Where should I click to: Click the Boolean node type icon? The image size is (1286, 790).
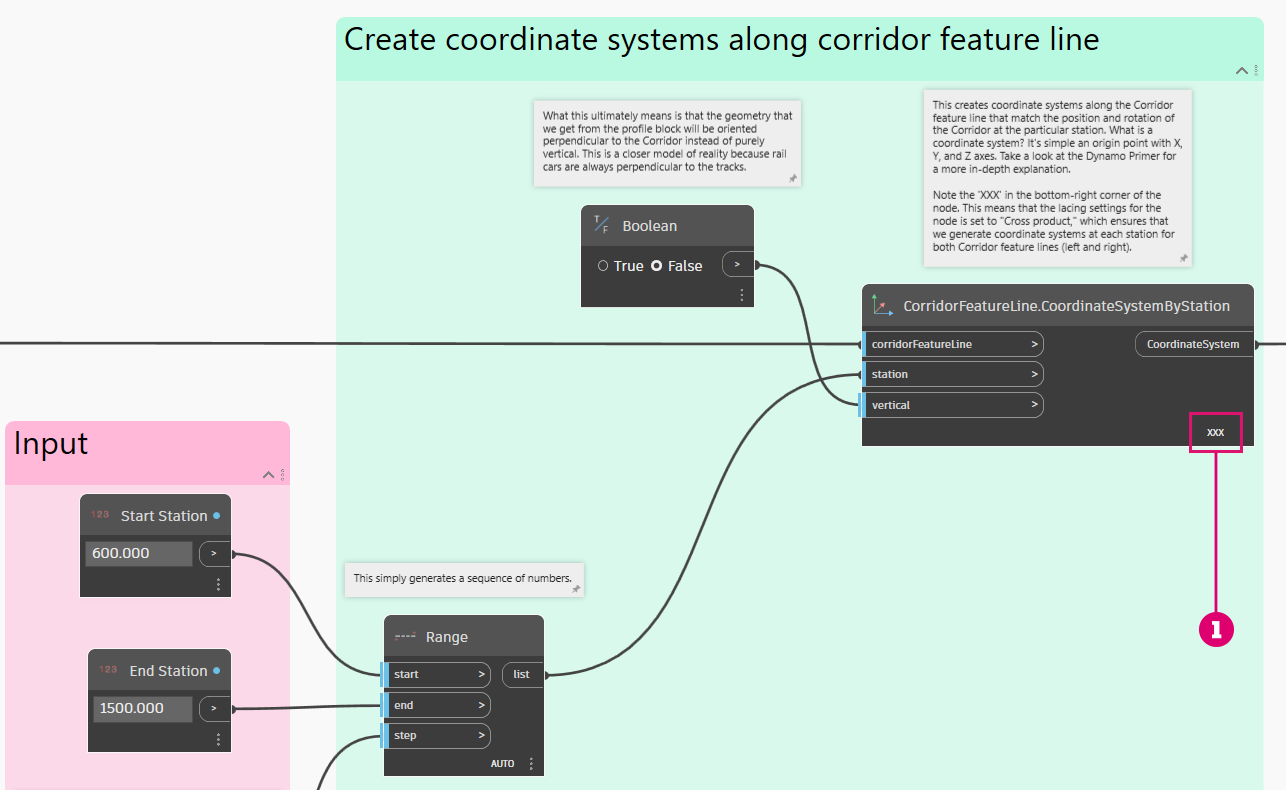pyautogui.click(x=601, y=225)
